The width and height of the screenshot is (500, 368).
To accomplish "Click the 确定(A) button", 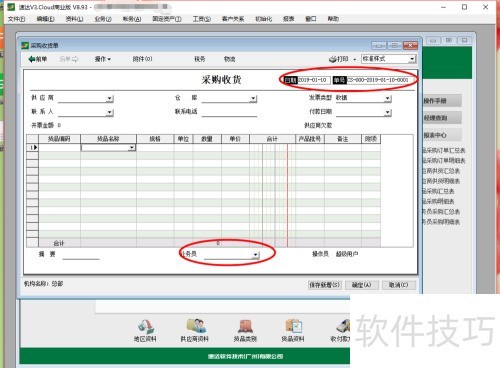I will (x=362, y=285).
